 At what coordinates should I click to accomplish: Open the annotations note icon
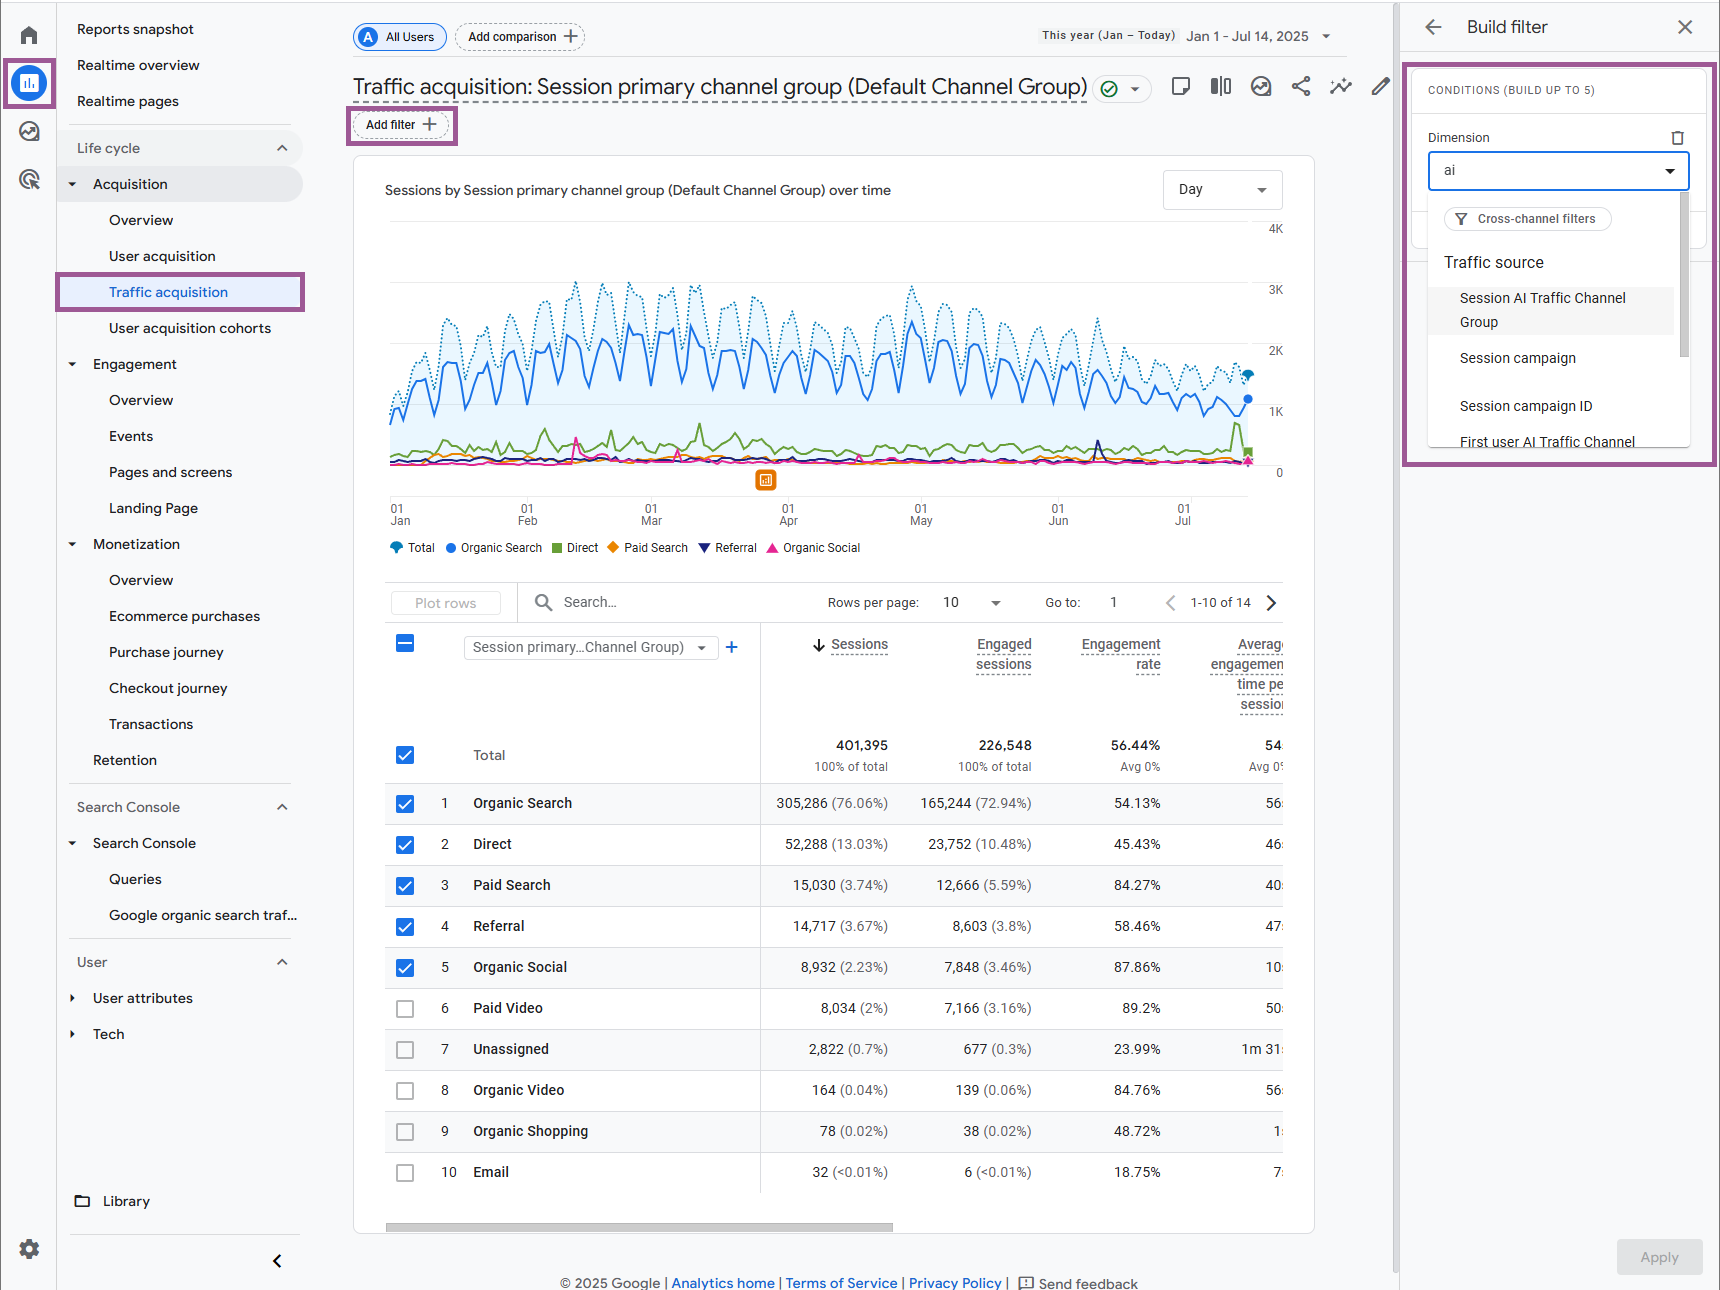pyautogui.click(x=1181, y=86)
